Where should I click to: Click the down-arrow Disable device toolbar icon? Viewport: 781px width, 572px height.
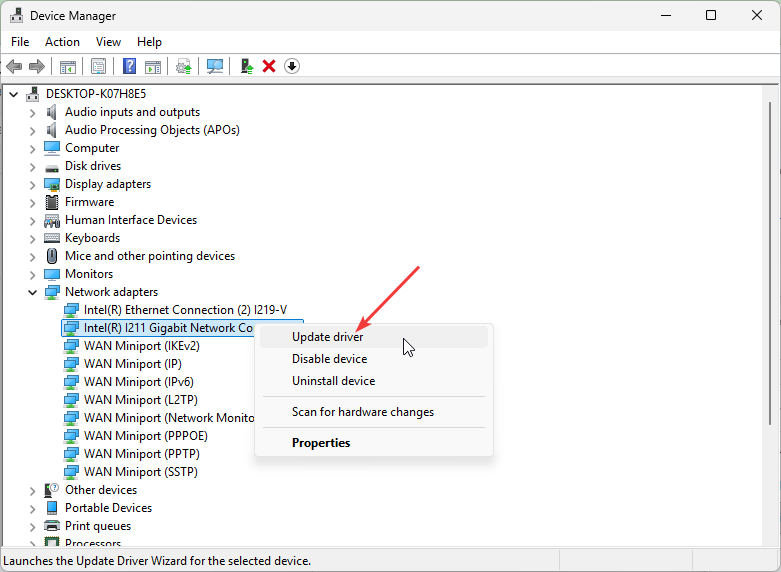pyautogui.click(x=292, y=66)
